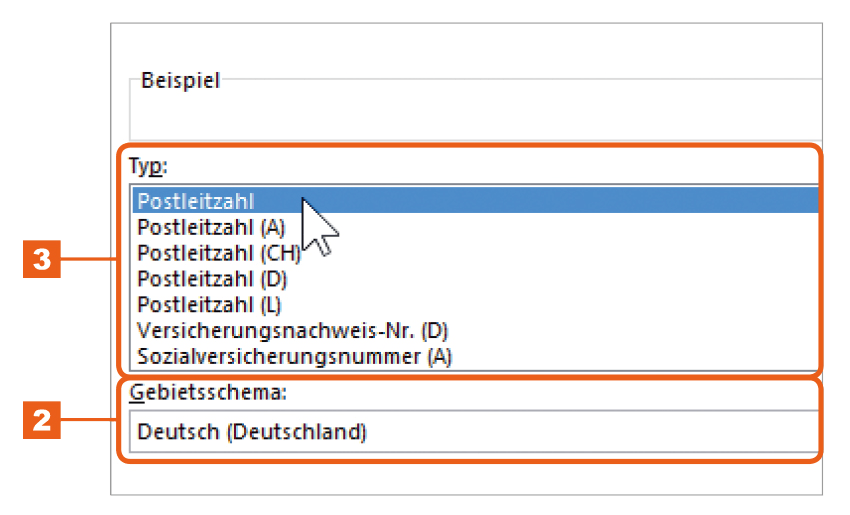
Task: Click connector line beside marker 2
Action: (88, 420)
